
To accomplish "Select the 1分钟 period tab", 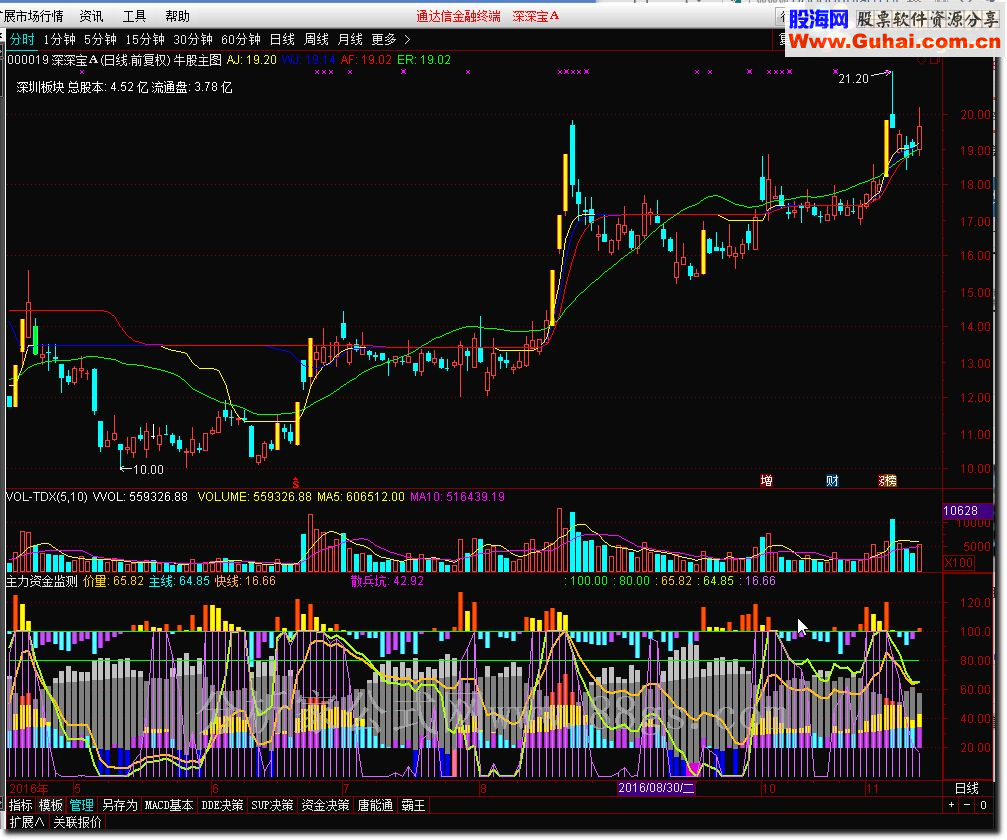I will 59,39.
